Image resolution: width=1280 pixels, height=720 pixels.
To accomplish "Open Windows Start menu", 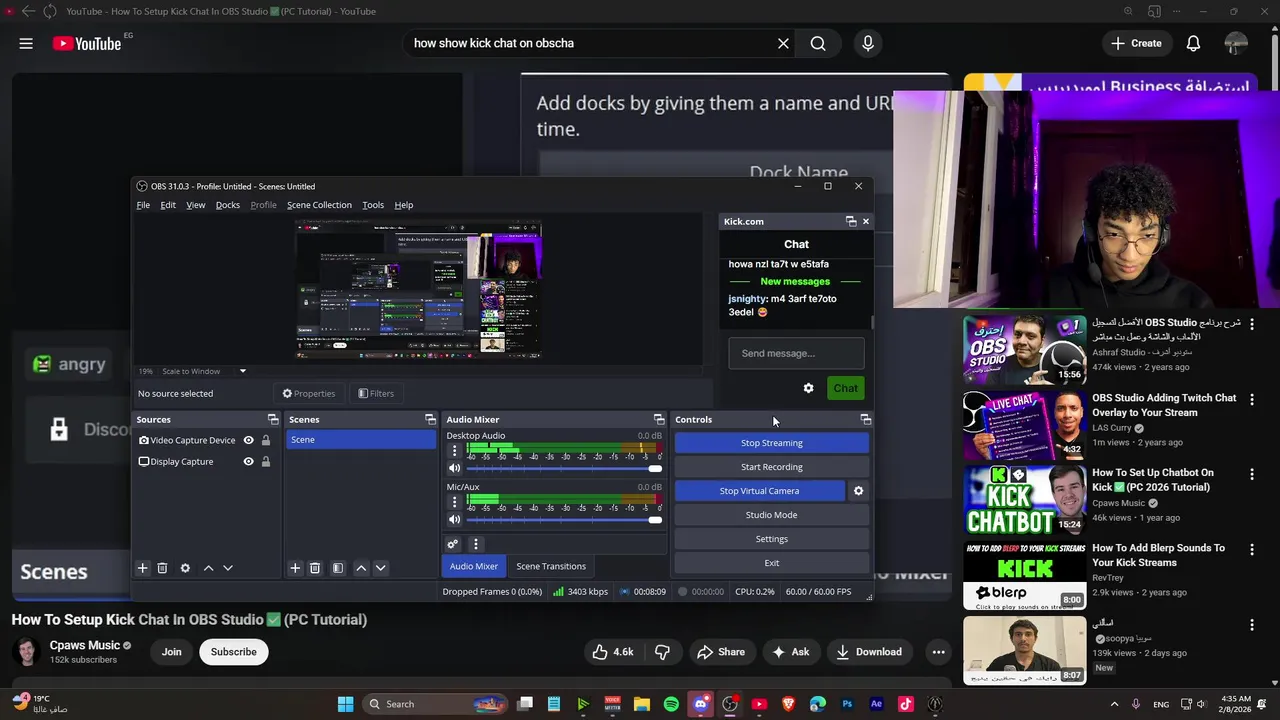I will [345, 704].
